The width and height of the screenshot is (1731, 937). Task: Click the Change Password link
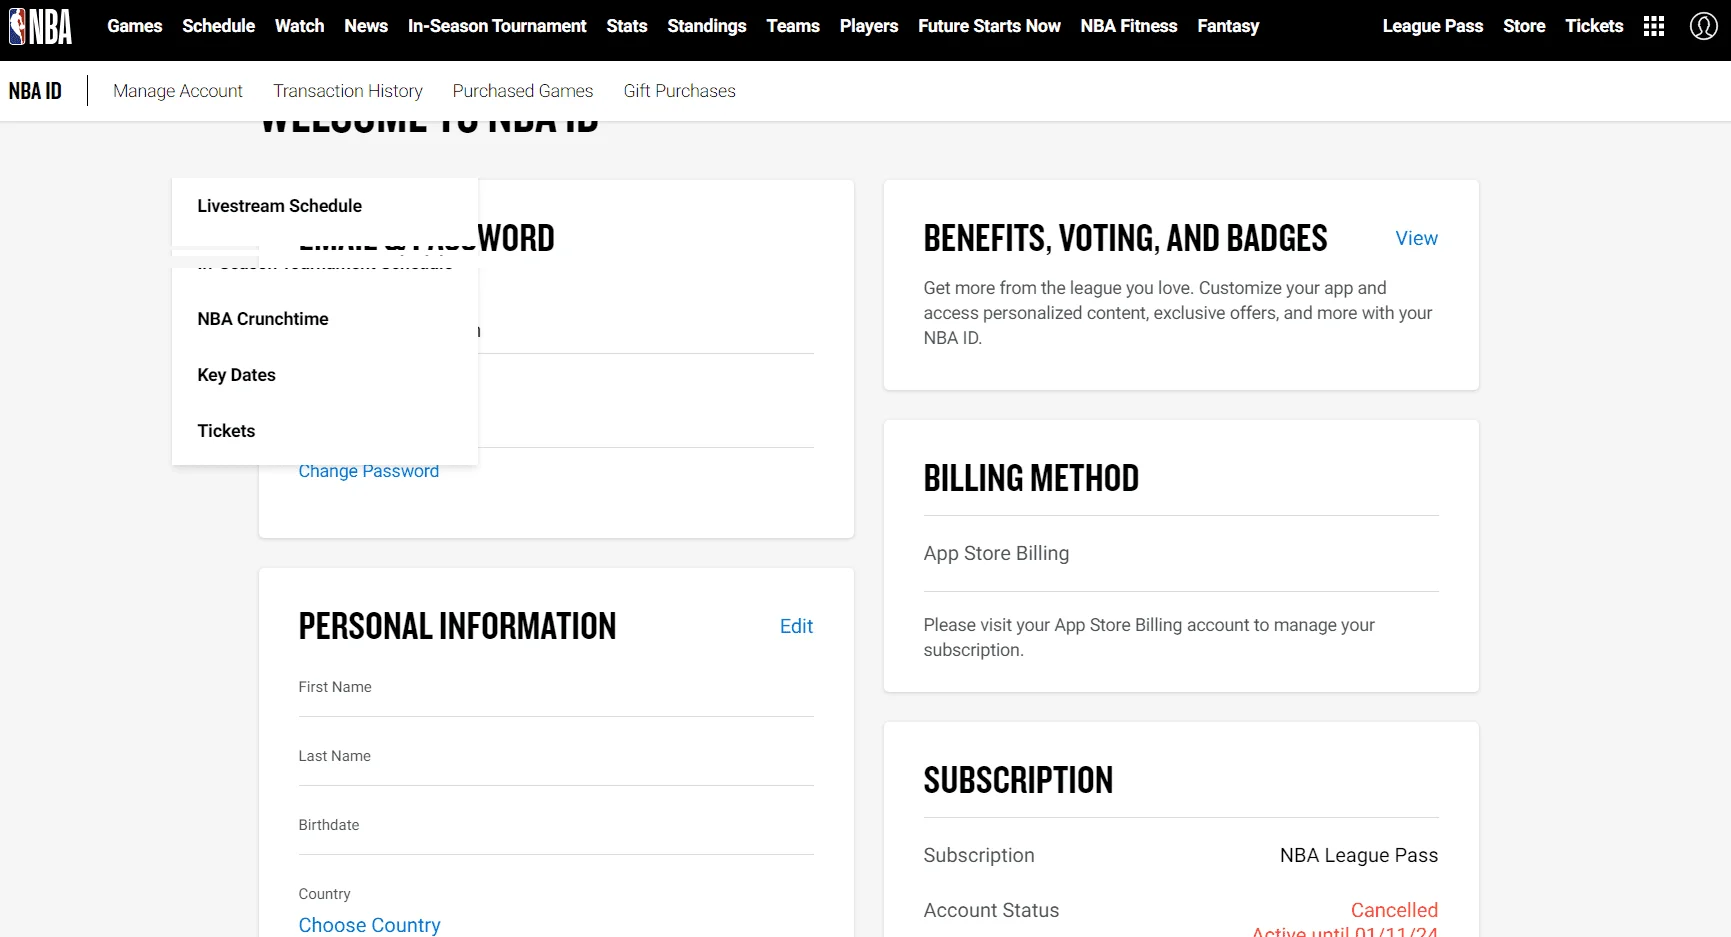click(x=368, y=471)
